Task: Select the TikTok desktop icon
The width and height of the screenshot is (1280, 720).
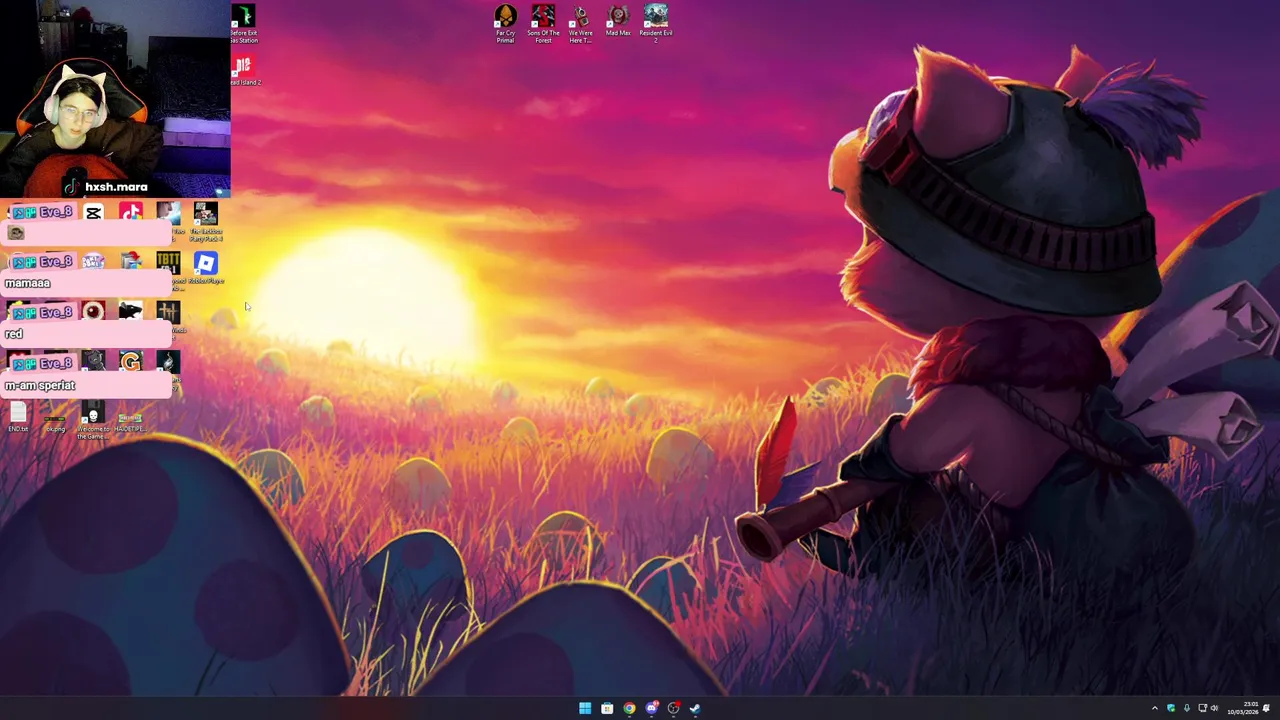Action: coord(130,213)
